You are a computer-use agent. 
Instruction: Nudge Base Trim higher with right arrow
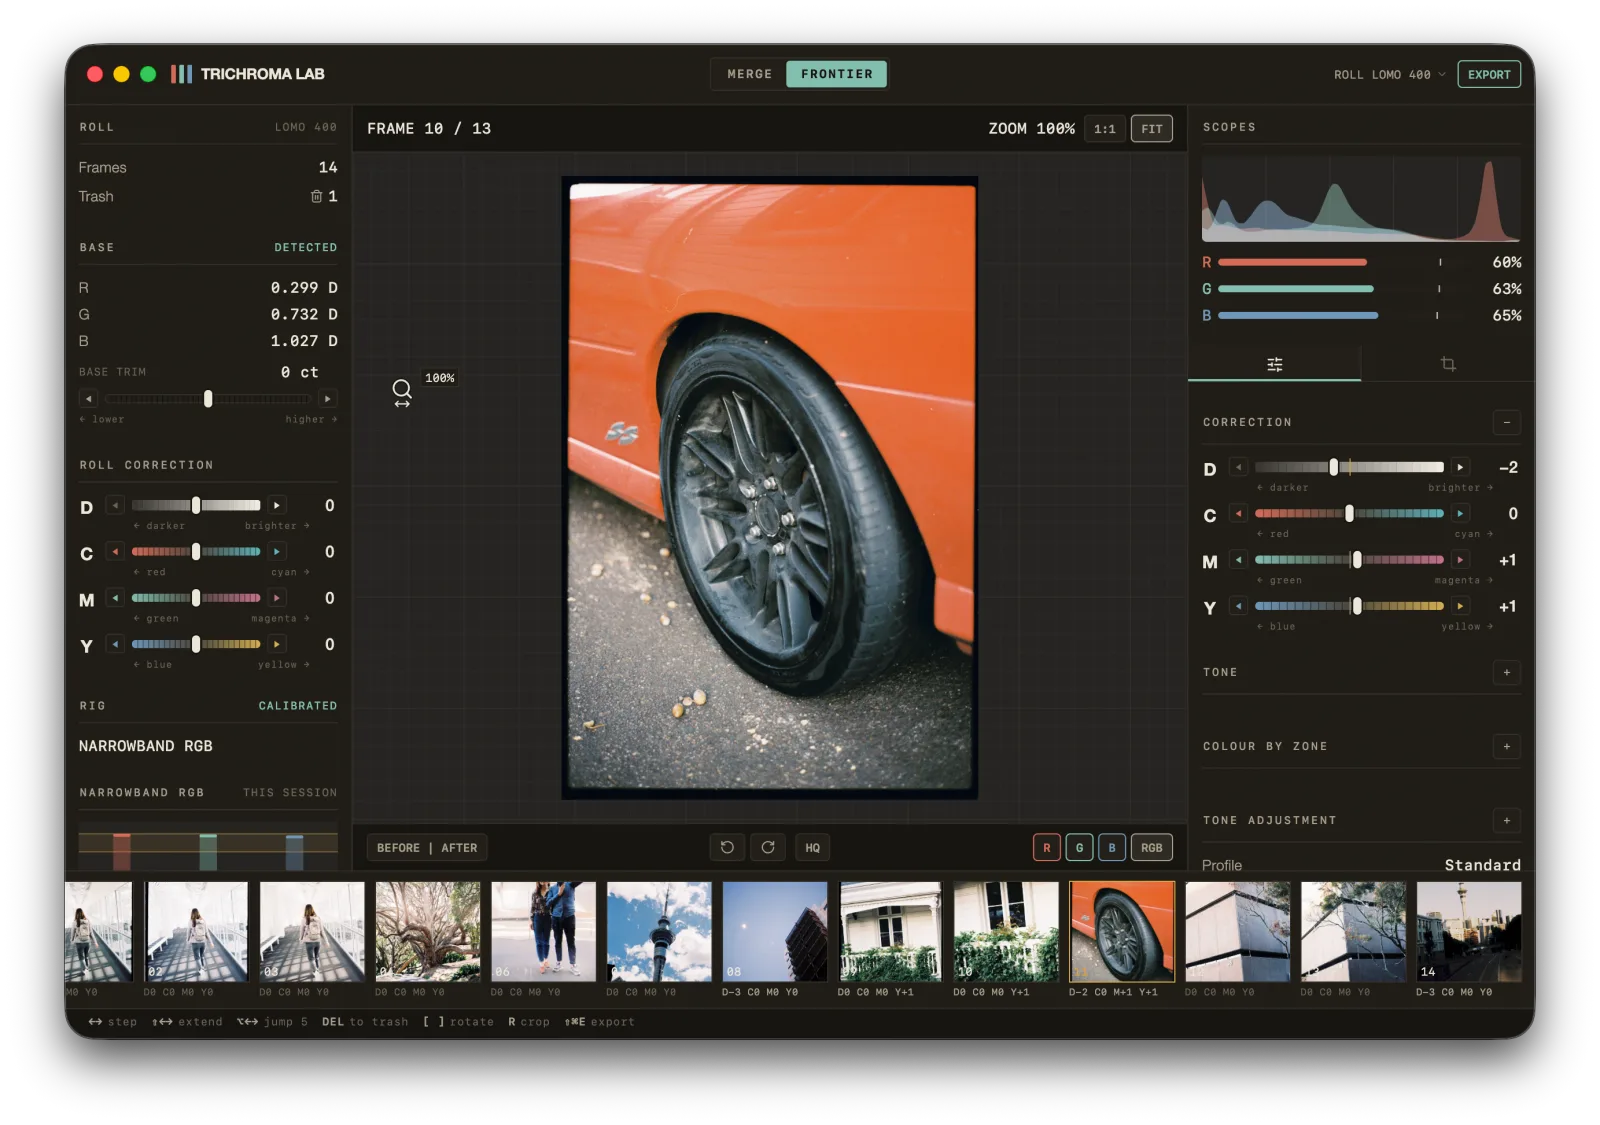(328, 399)
